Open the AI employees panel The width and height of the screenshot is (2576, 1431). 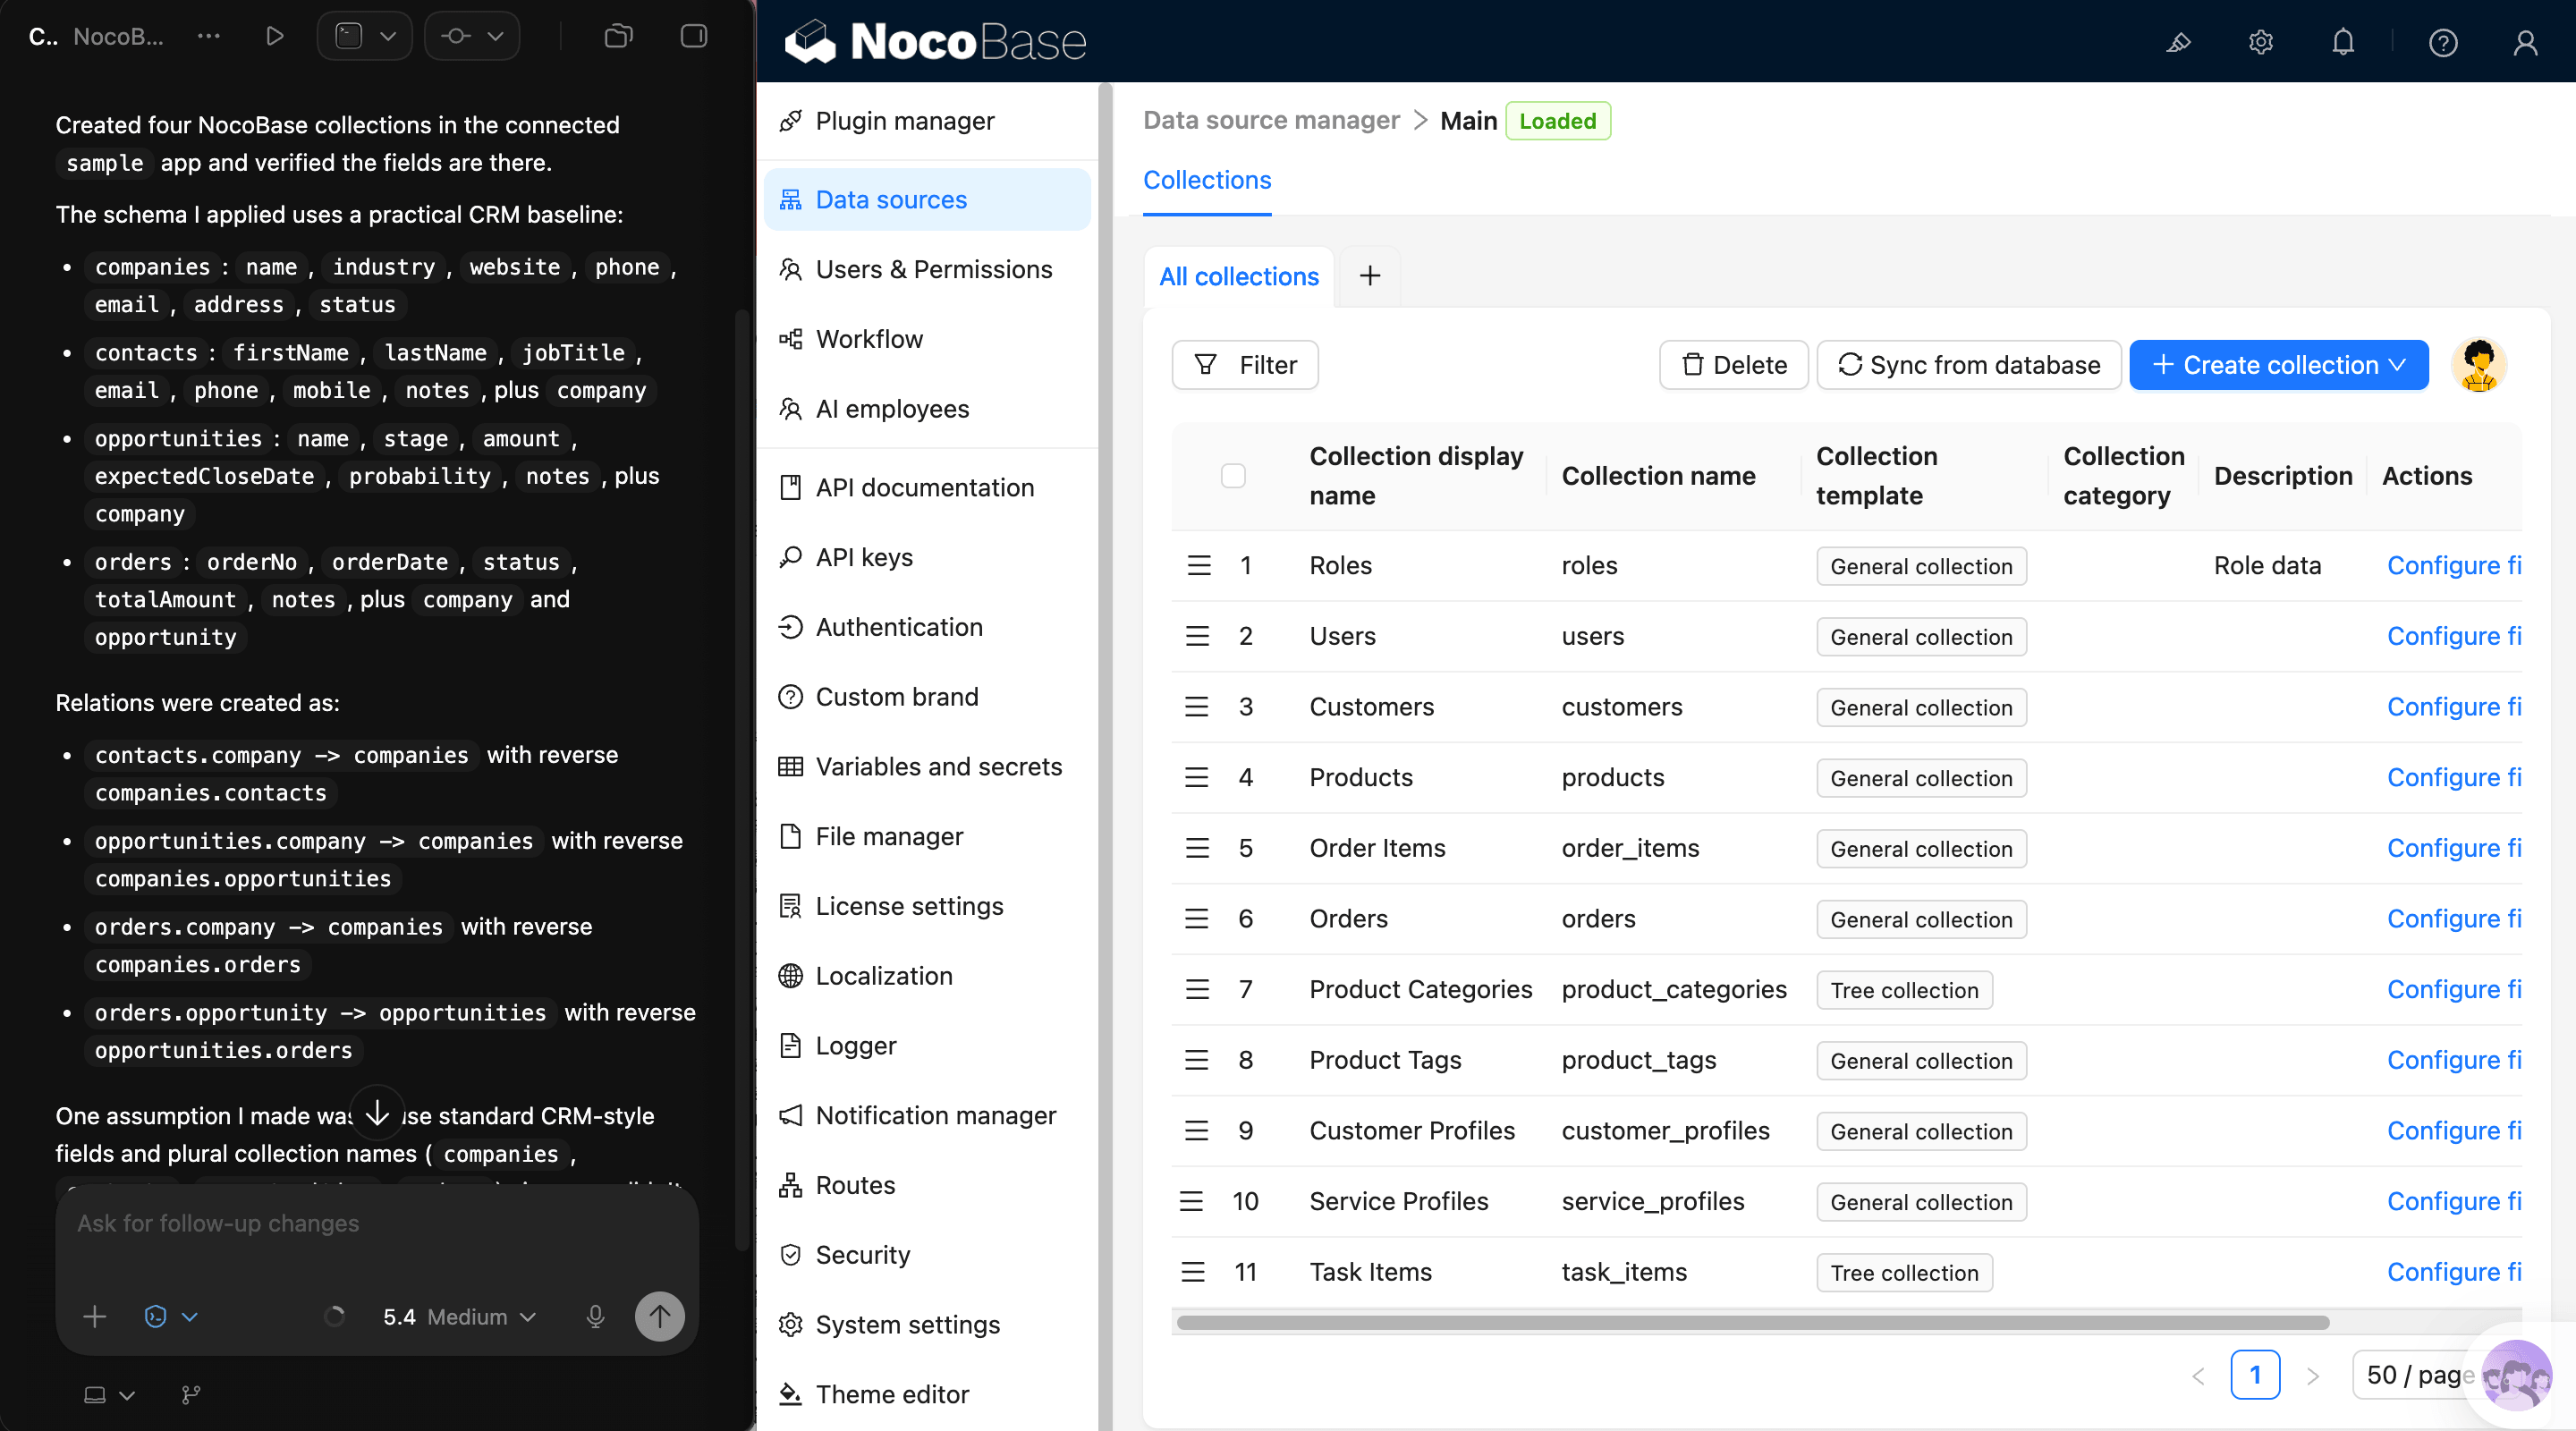click(891, 408)
